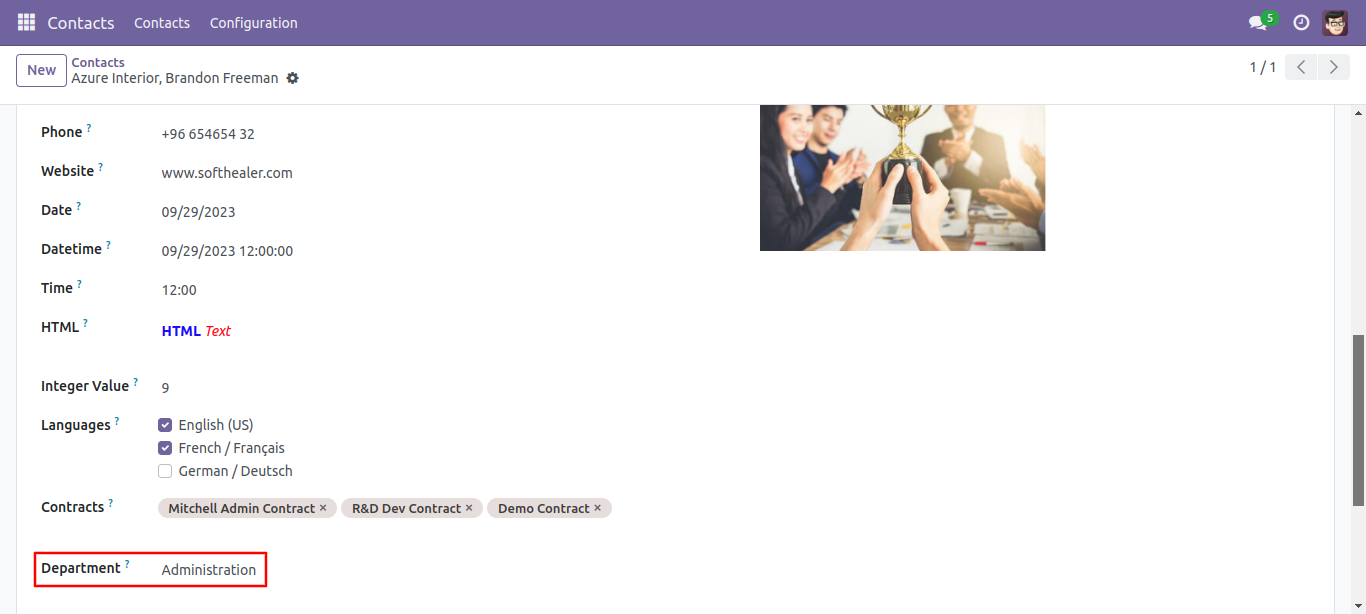Remove the R&D Dev Contract tag
This screenshot has width=1366, height=614.
469,508
